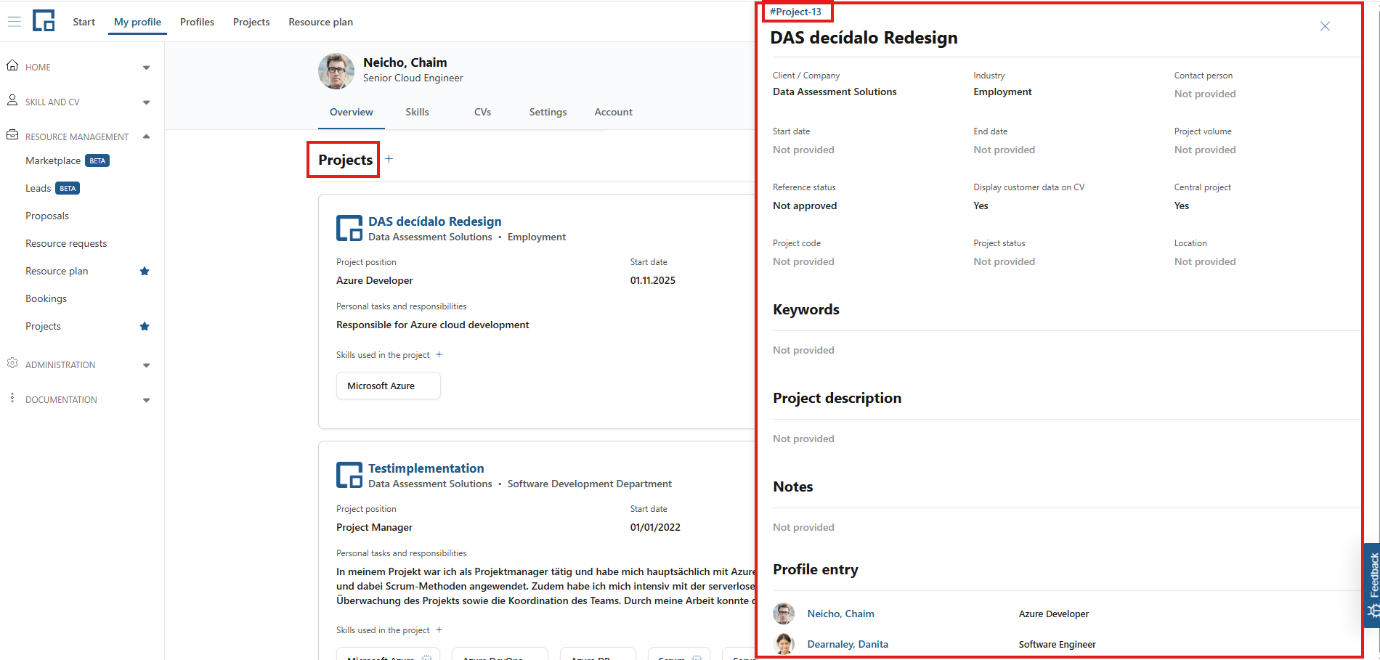1380x660 pixels.
Task: Collapse the RESOURCE MANAGEMENT section chevron
Action: [x=146, y=136]
